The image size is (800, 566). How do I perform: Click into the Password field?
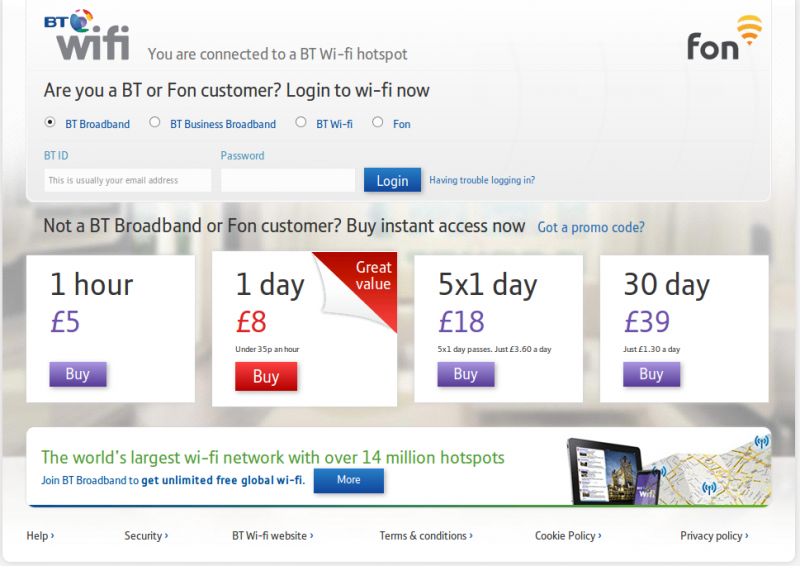click(x=288, y=180)
